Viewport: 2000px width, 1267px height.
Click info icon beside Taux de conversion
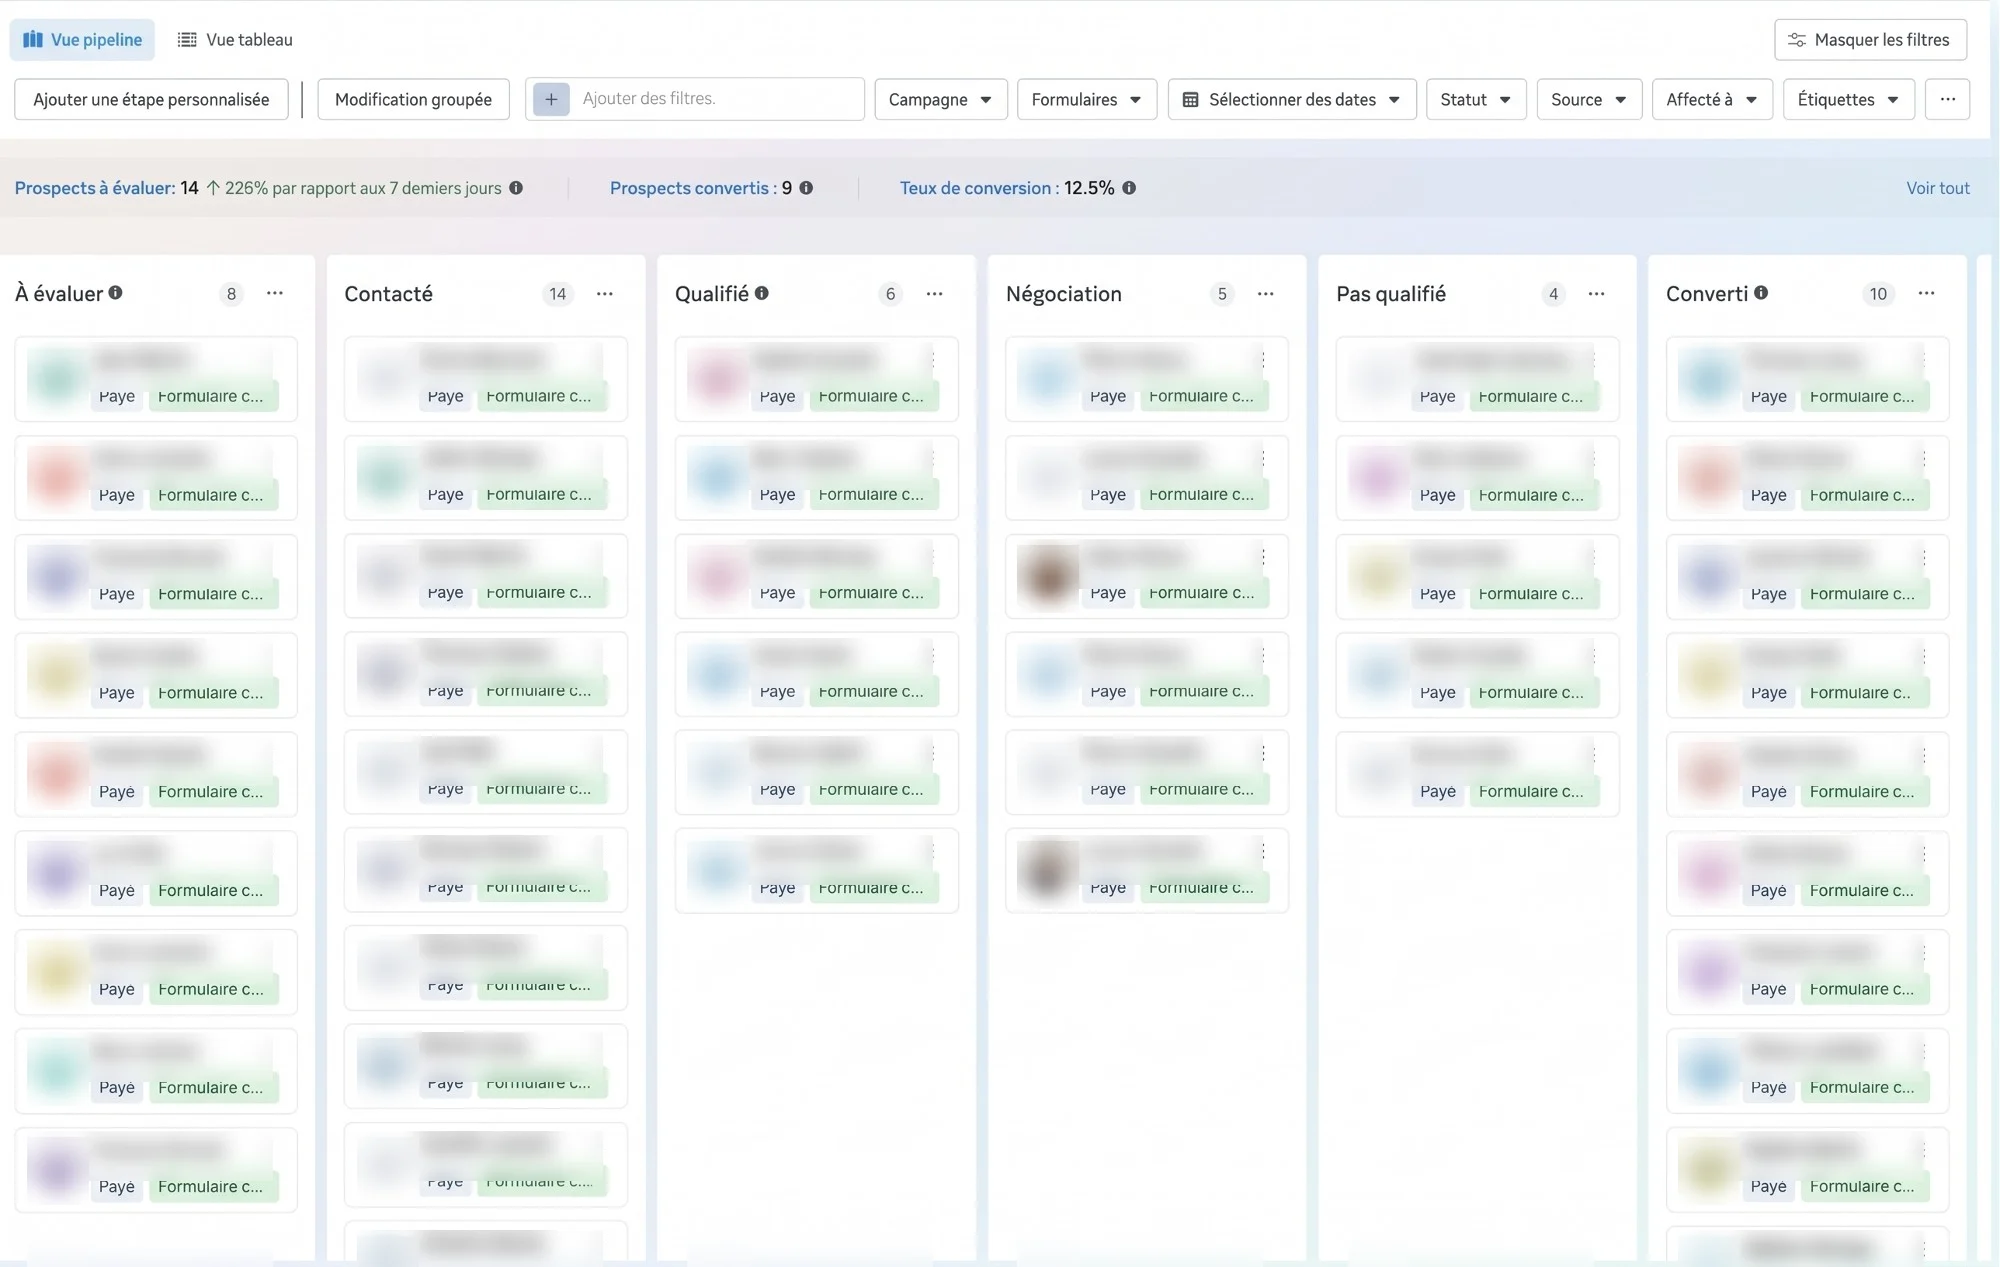pyautogui.click(x=1129, y=188)
